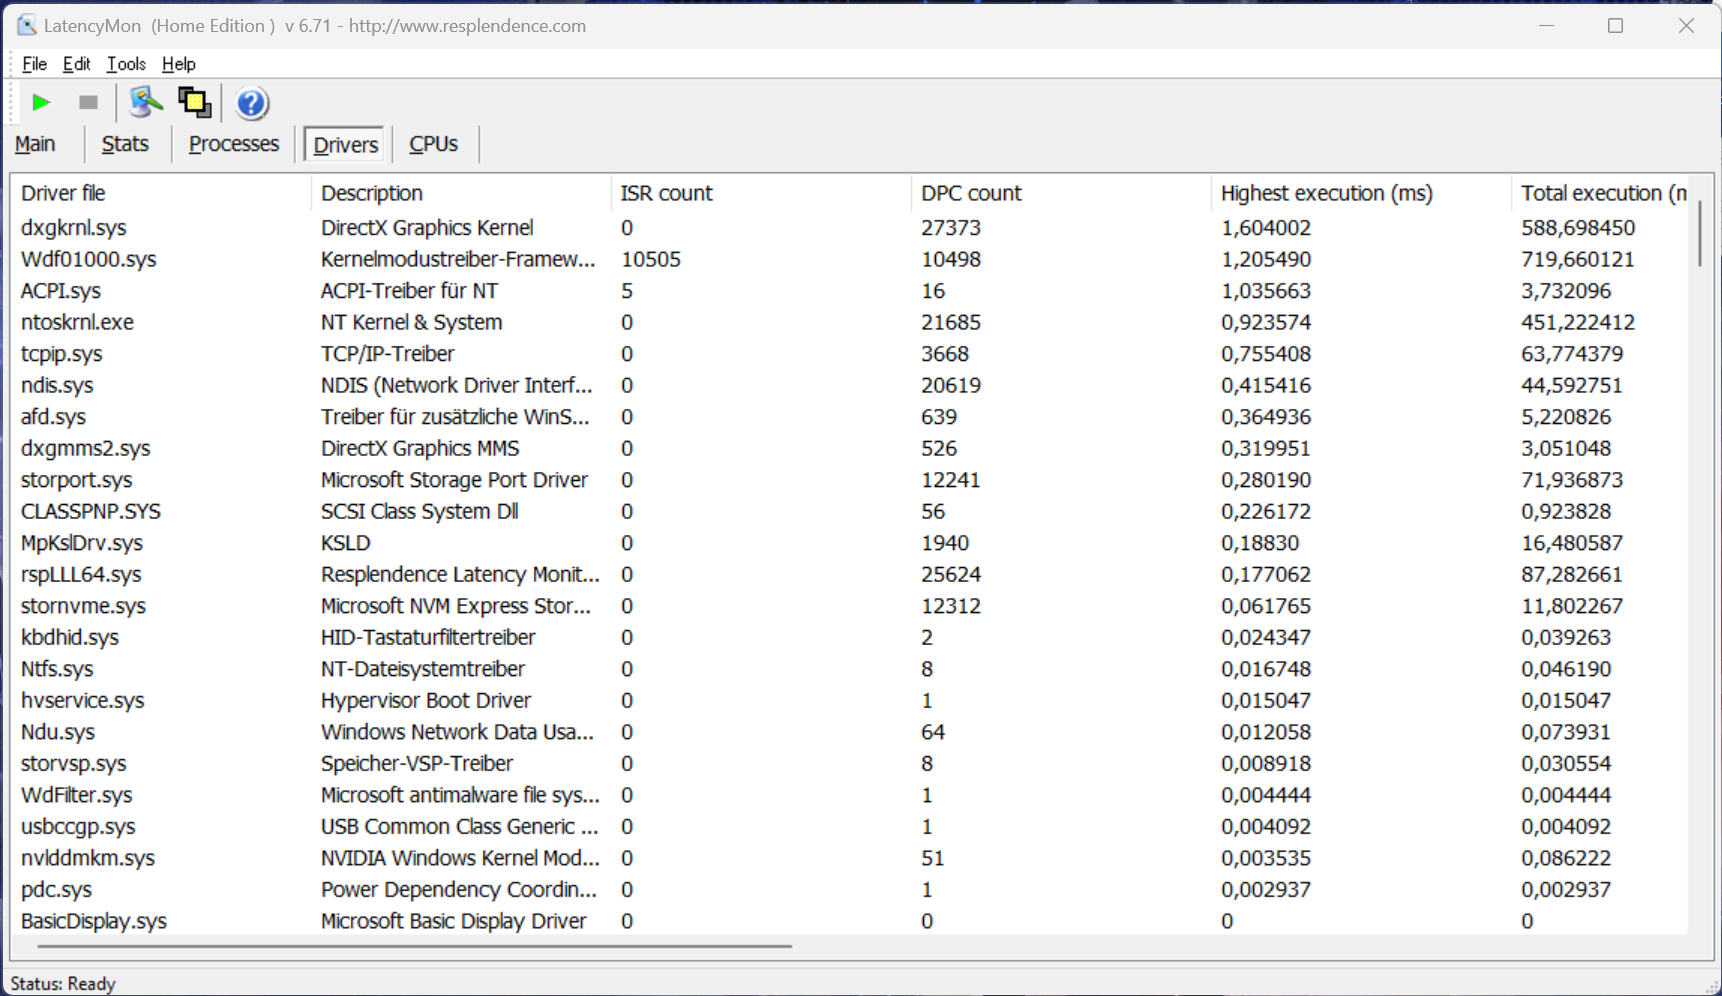The width and height of the screenshot is (1722, 996).
Task: Switch to the Main tab
Action: (x=35, y=144)
